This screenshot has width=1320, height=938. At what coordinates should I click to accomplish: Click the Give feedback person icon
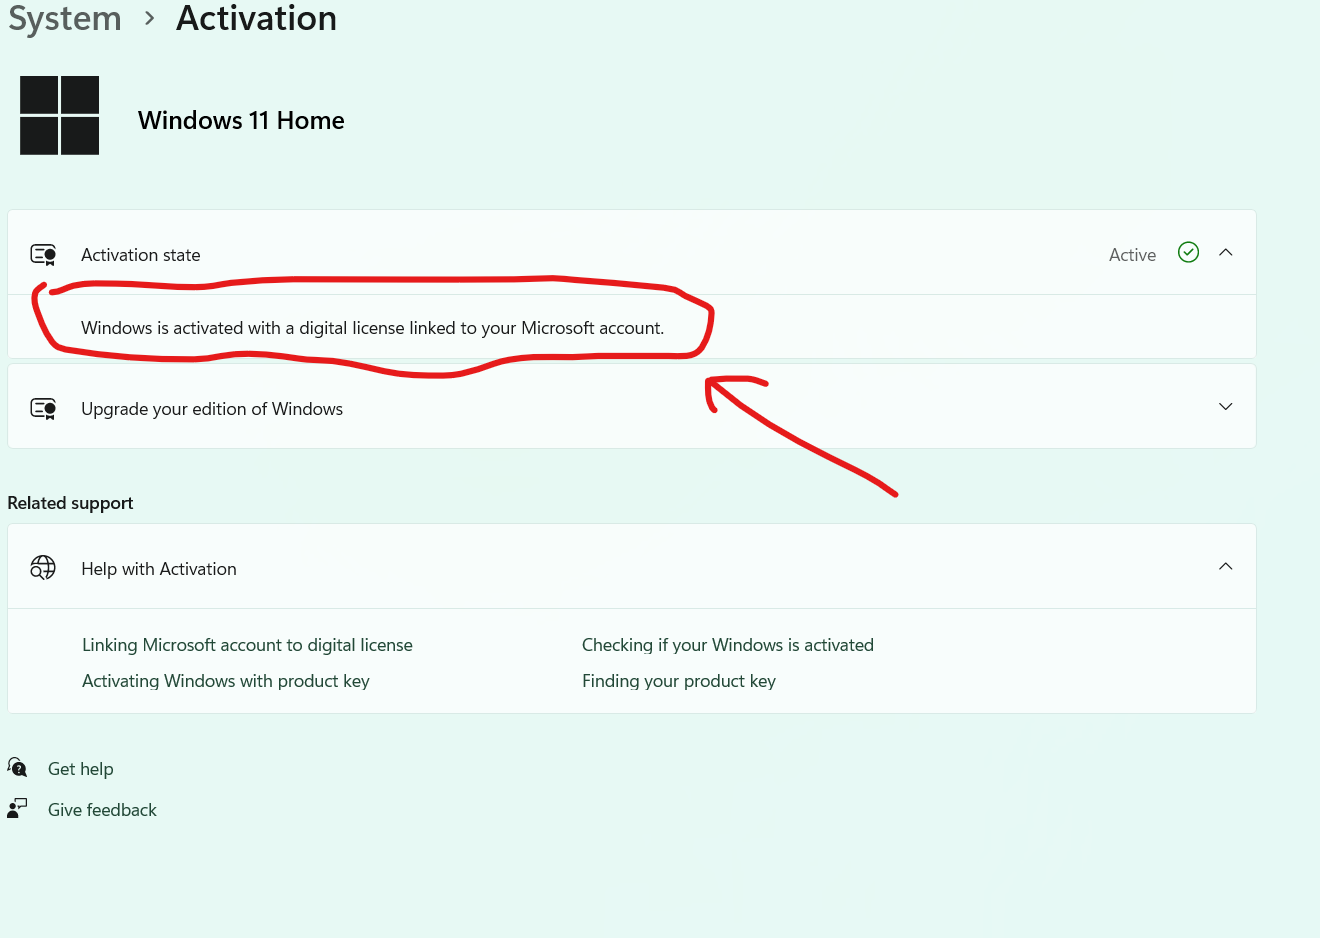pos(17,808)
